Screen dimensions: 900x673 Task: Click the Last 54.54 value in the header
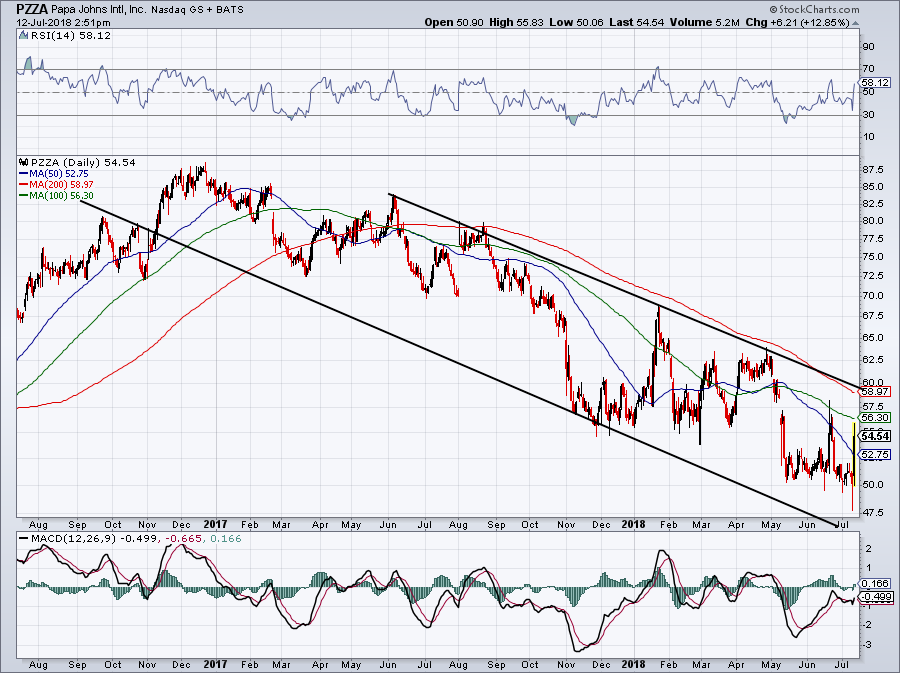click(x=637, y=22)
